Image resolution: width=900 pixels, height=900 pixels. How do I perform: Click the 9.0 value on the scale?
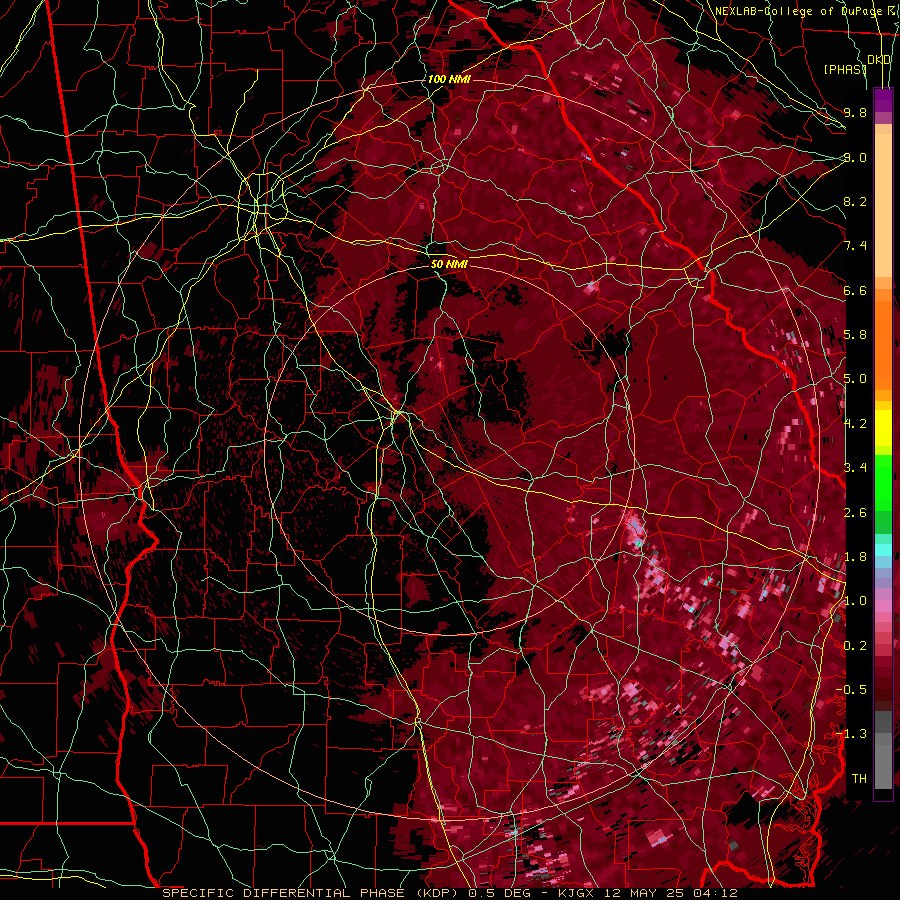tap(855, 157)
